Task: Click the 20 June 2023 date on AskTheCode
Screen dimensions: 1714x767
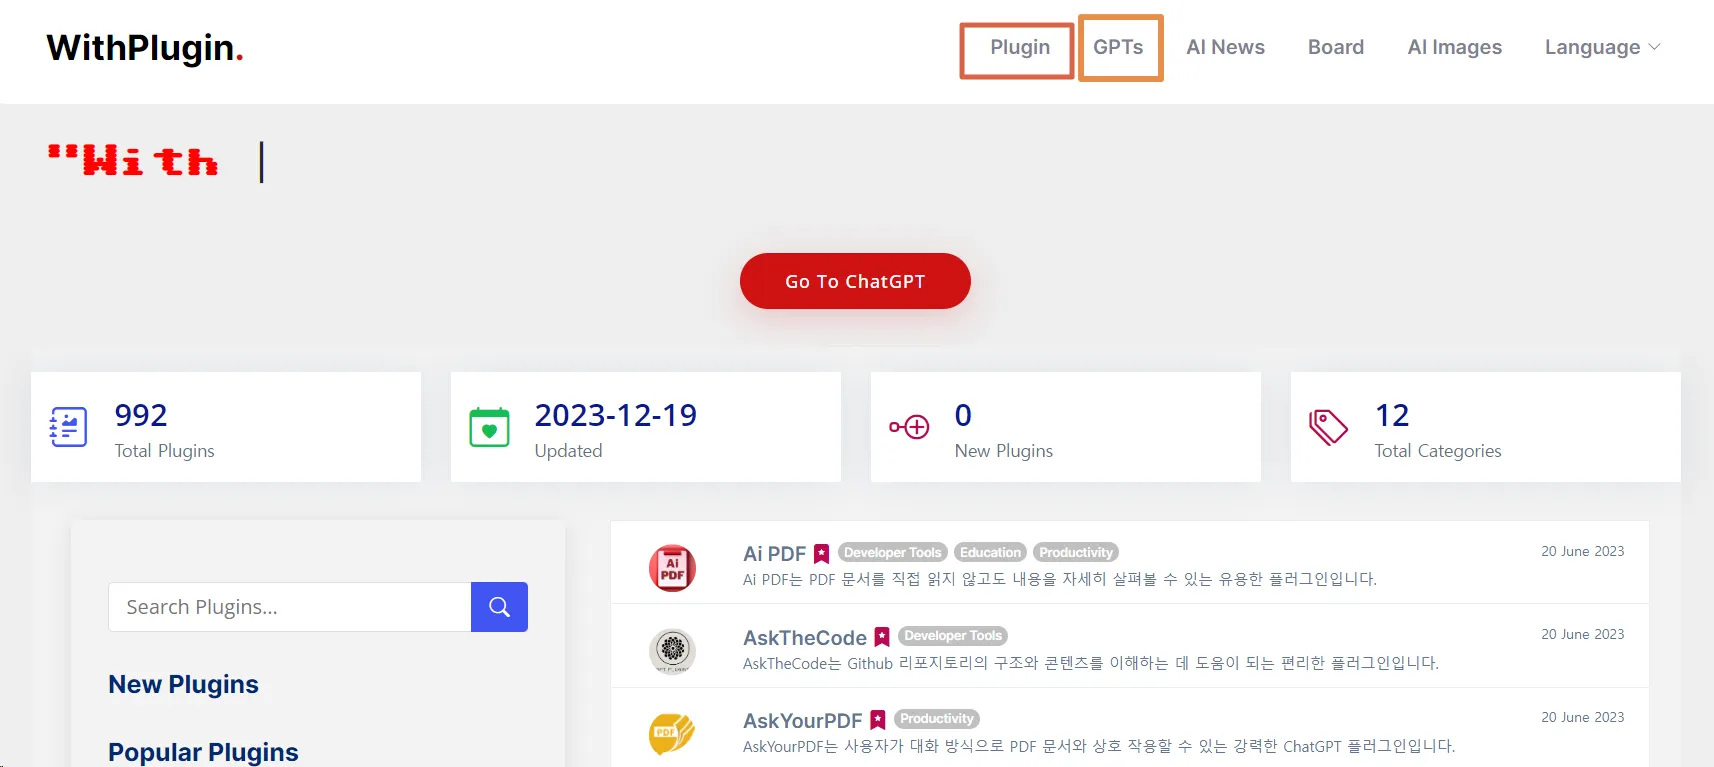Action: (1582, 634)
